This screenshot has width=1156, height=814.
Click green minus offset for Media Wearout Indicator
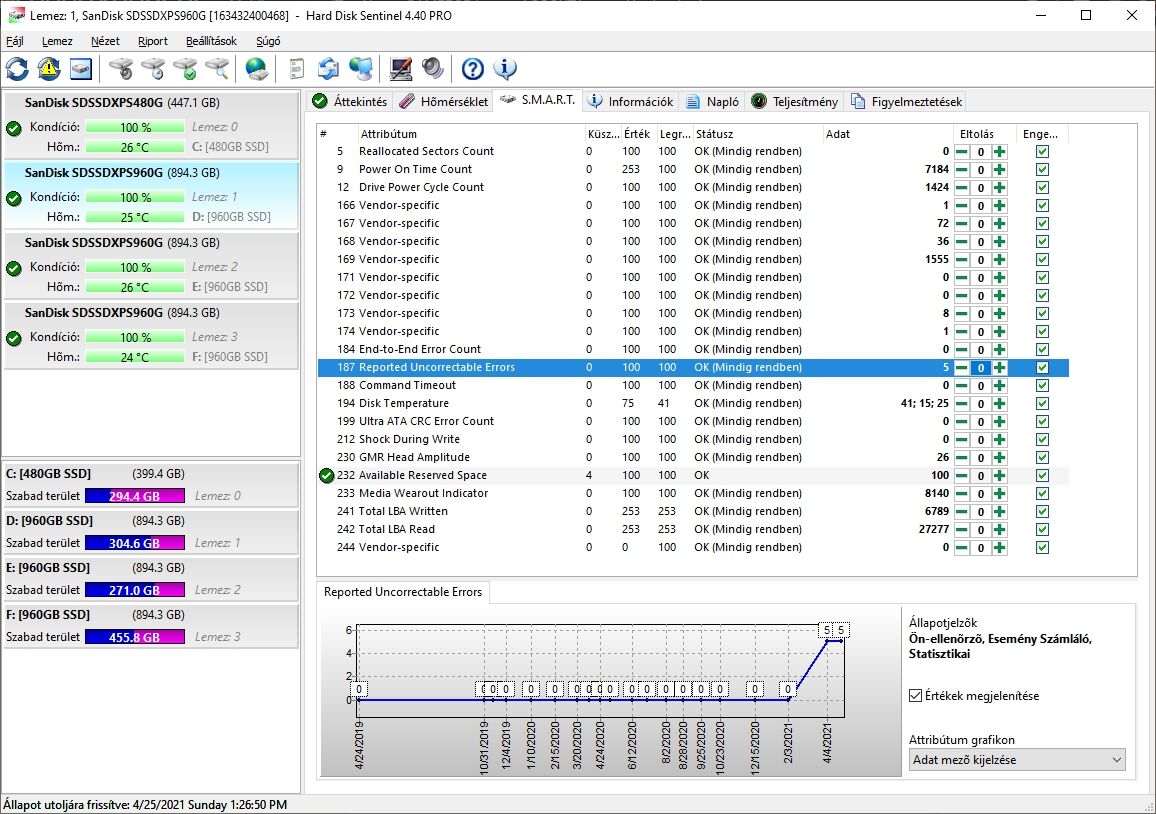961,493
